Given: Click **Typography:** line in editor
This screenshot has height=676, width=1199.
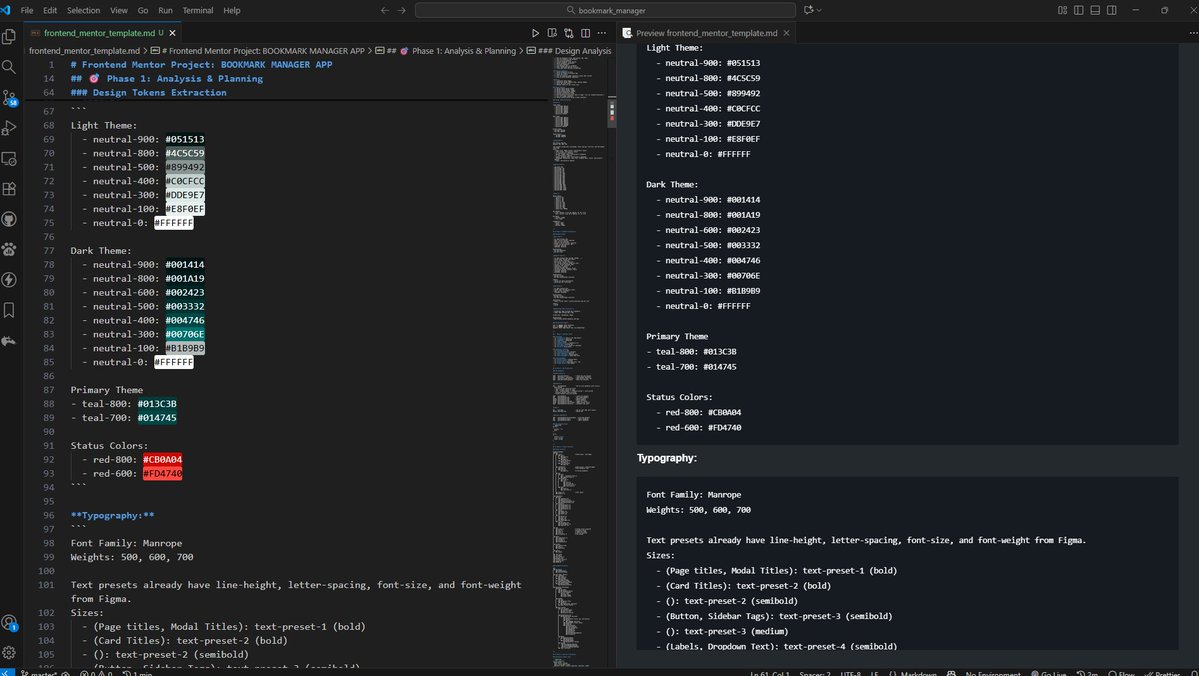Looking at the screenshot, I should coord(112,515).
